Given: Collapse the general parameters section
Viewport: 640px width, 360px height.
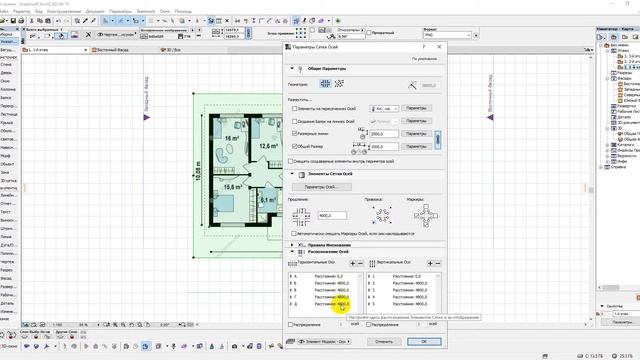Looking at the screenshot, I should (x=292, y=69).
